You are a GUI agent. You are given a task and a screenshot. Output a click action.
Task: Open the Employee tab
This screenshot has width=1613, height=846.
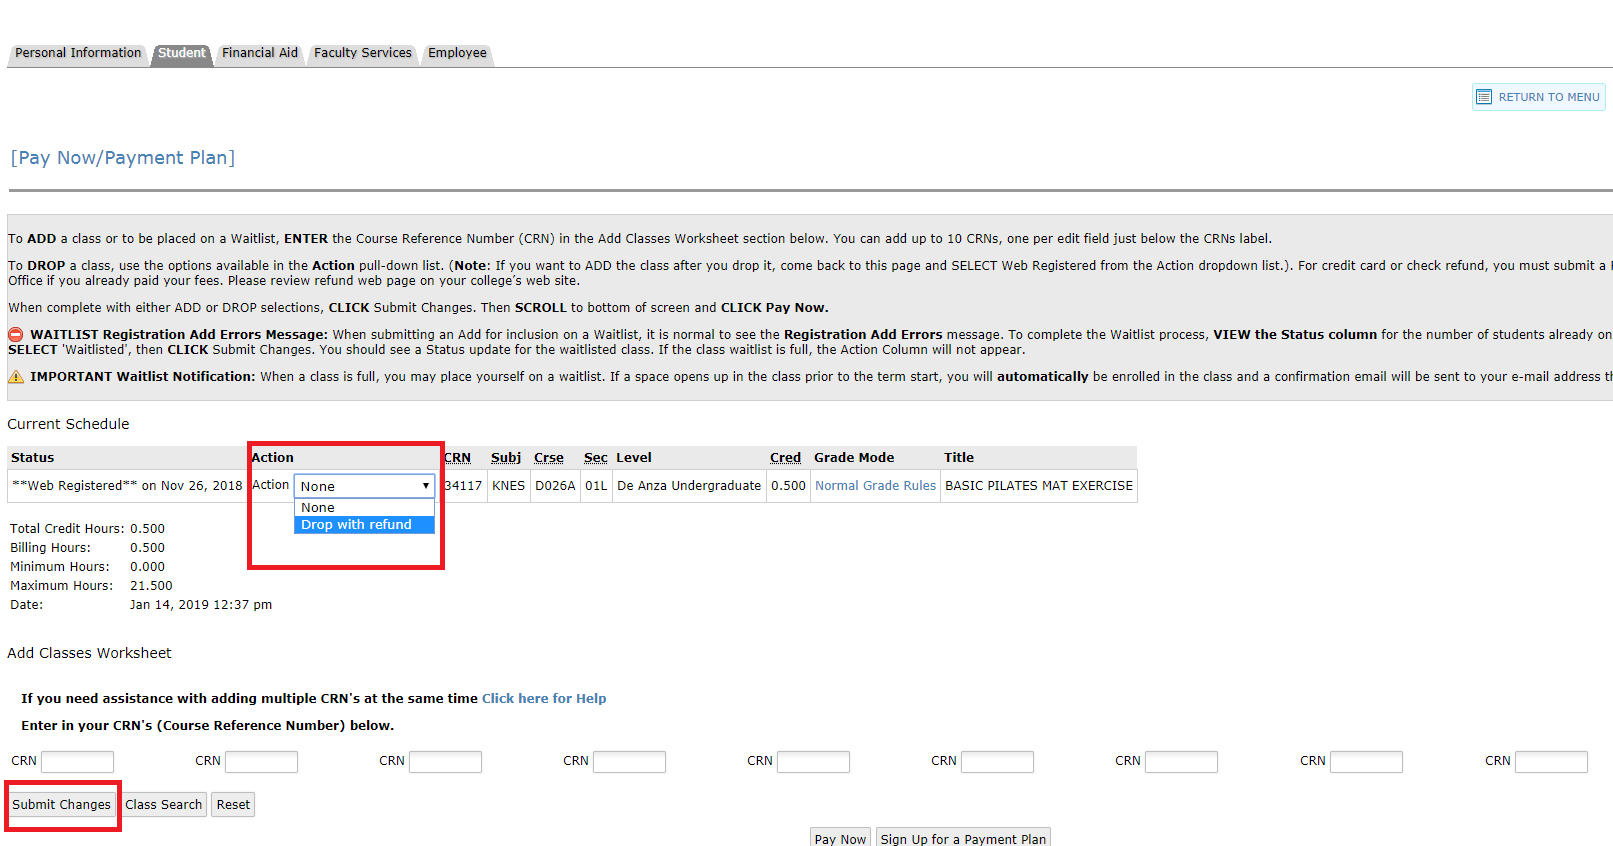pyautogui.click(x=457, y=53)
